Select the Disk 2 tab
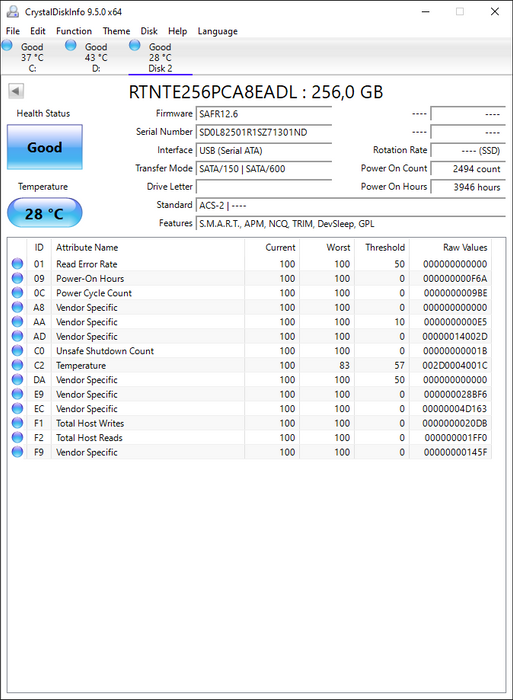 coord(160,57)
